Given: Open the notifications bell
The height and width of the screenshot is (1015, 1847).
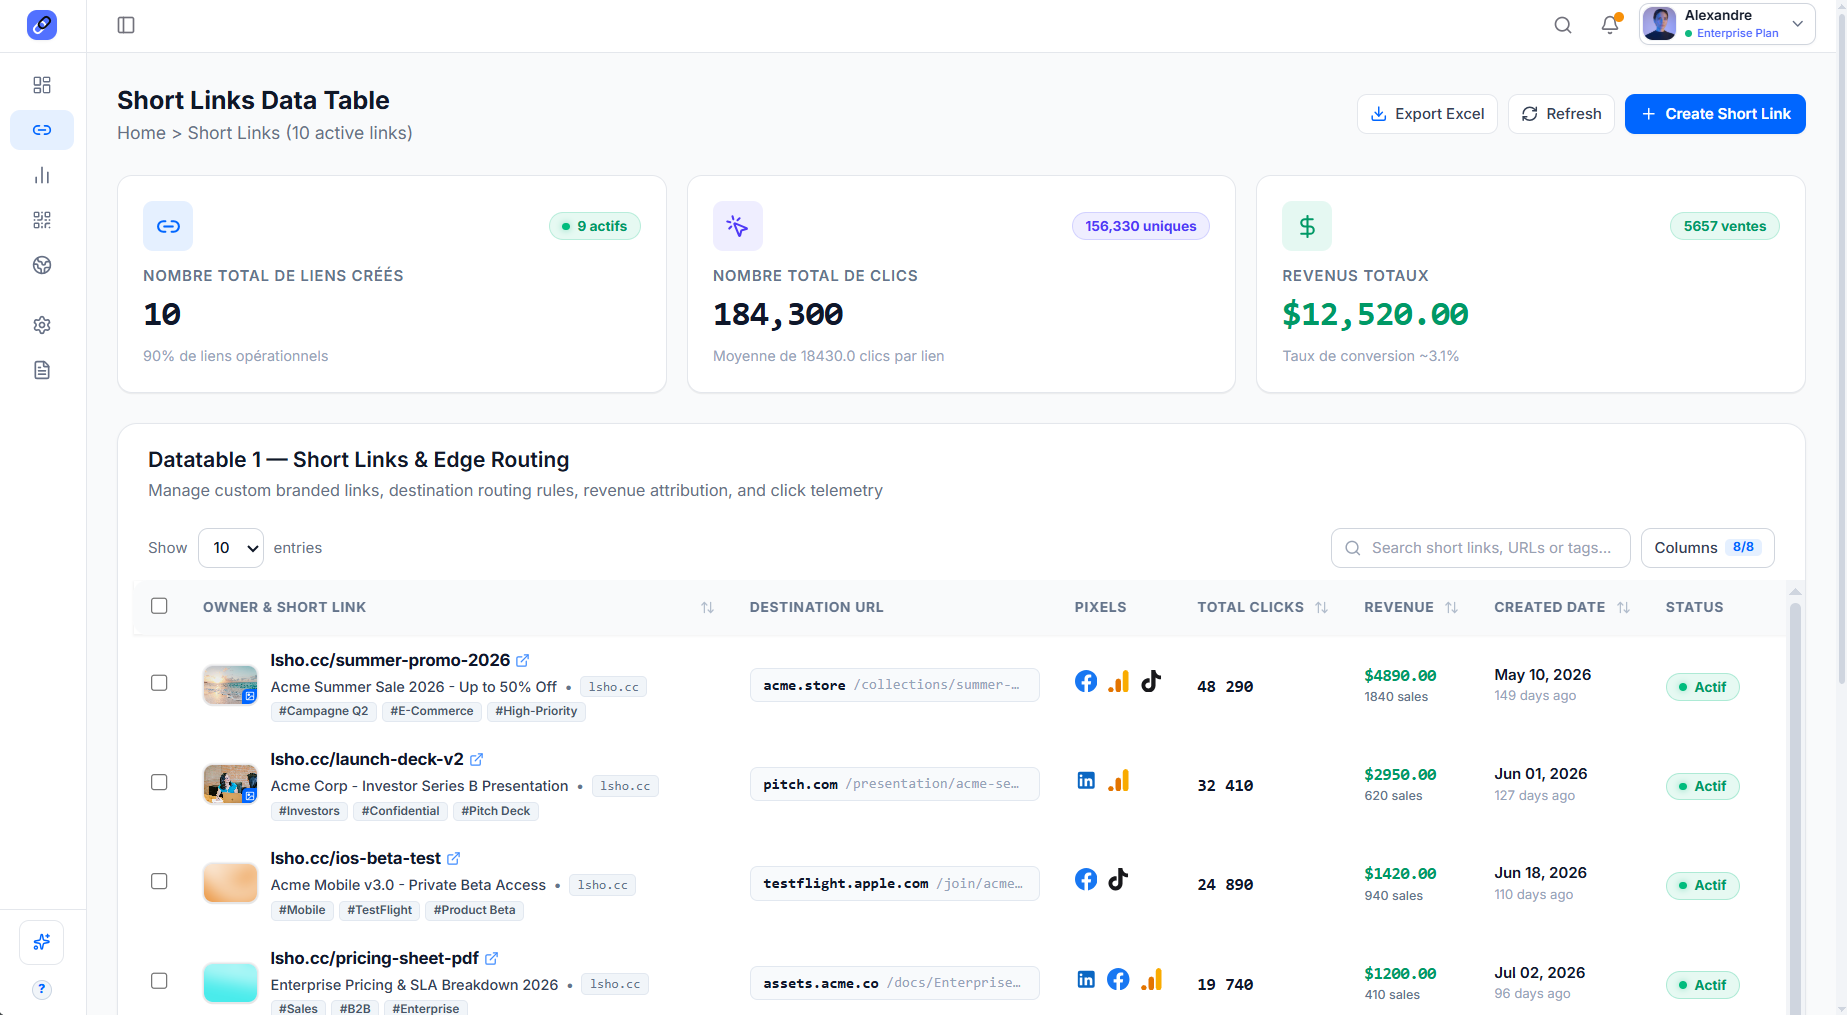Looking at the screenshot, I should click(x=1610, y=25).
